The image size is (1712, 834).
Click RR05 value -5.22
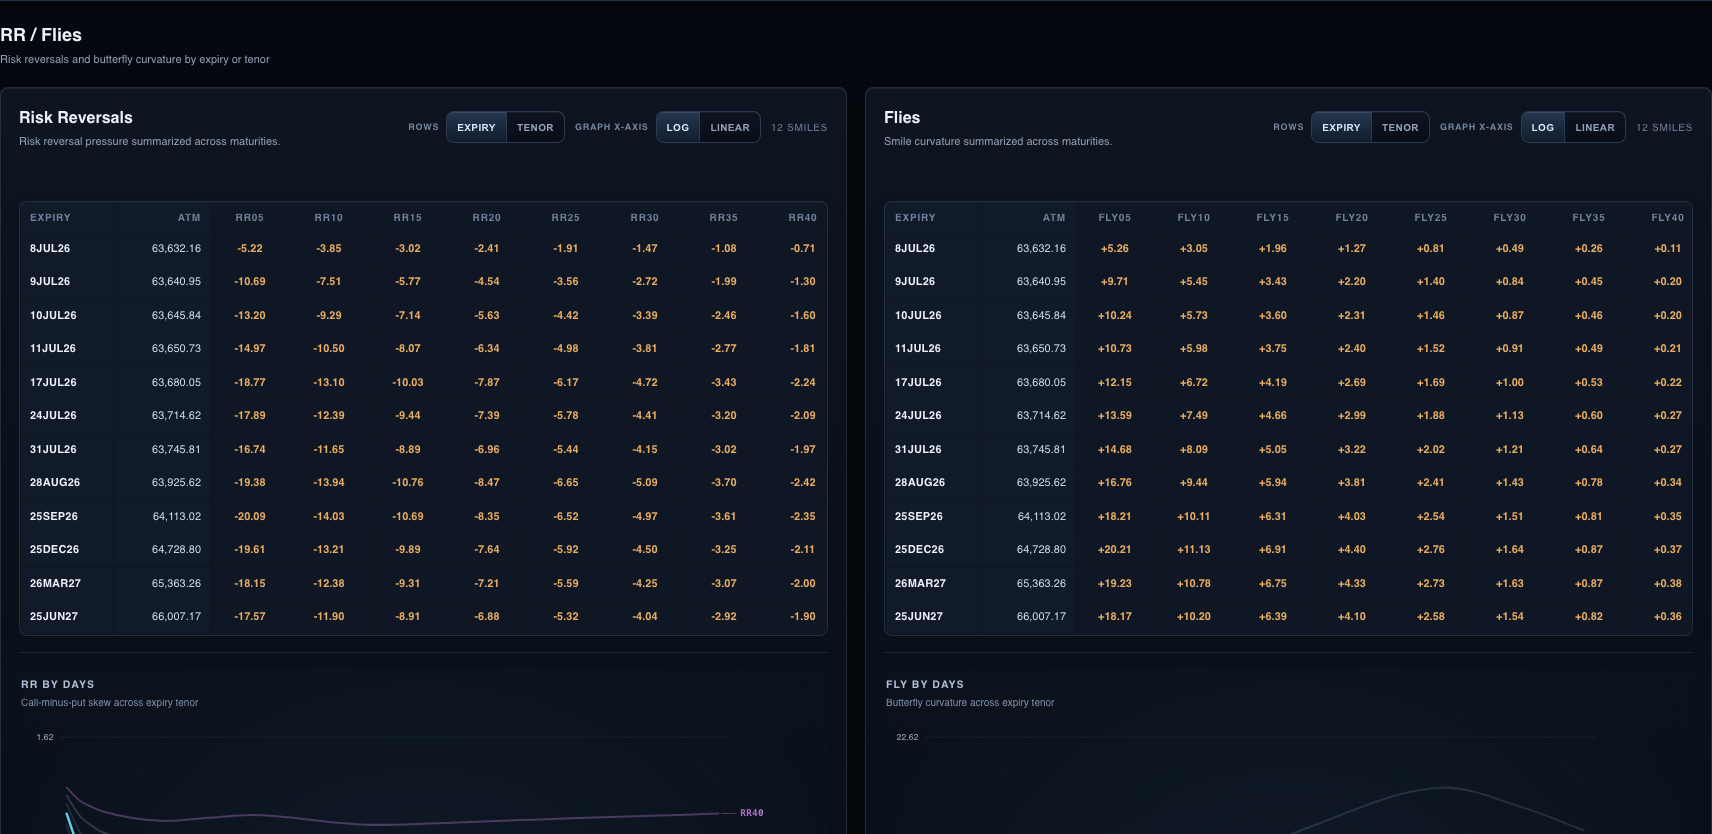(250, 248)
